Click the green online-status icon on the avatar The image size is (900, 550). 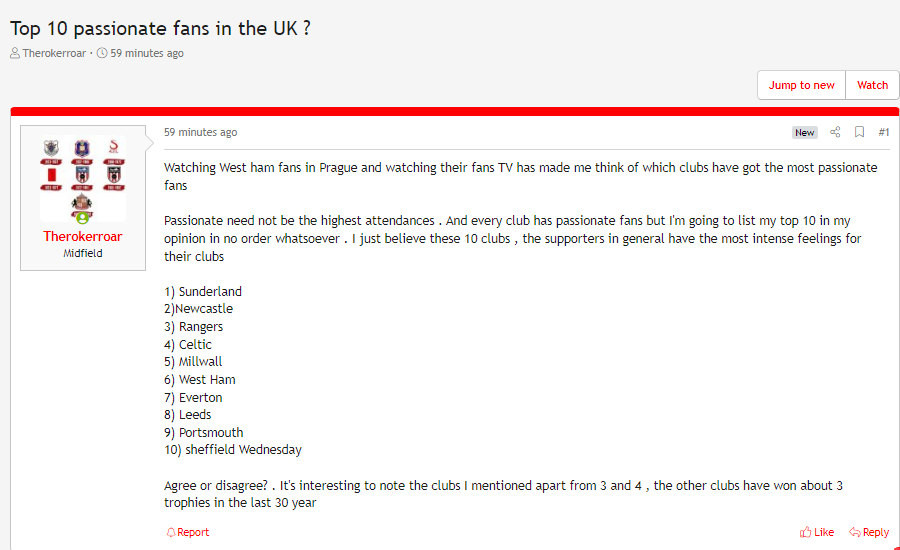click(83, 218)
